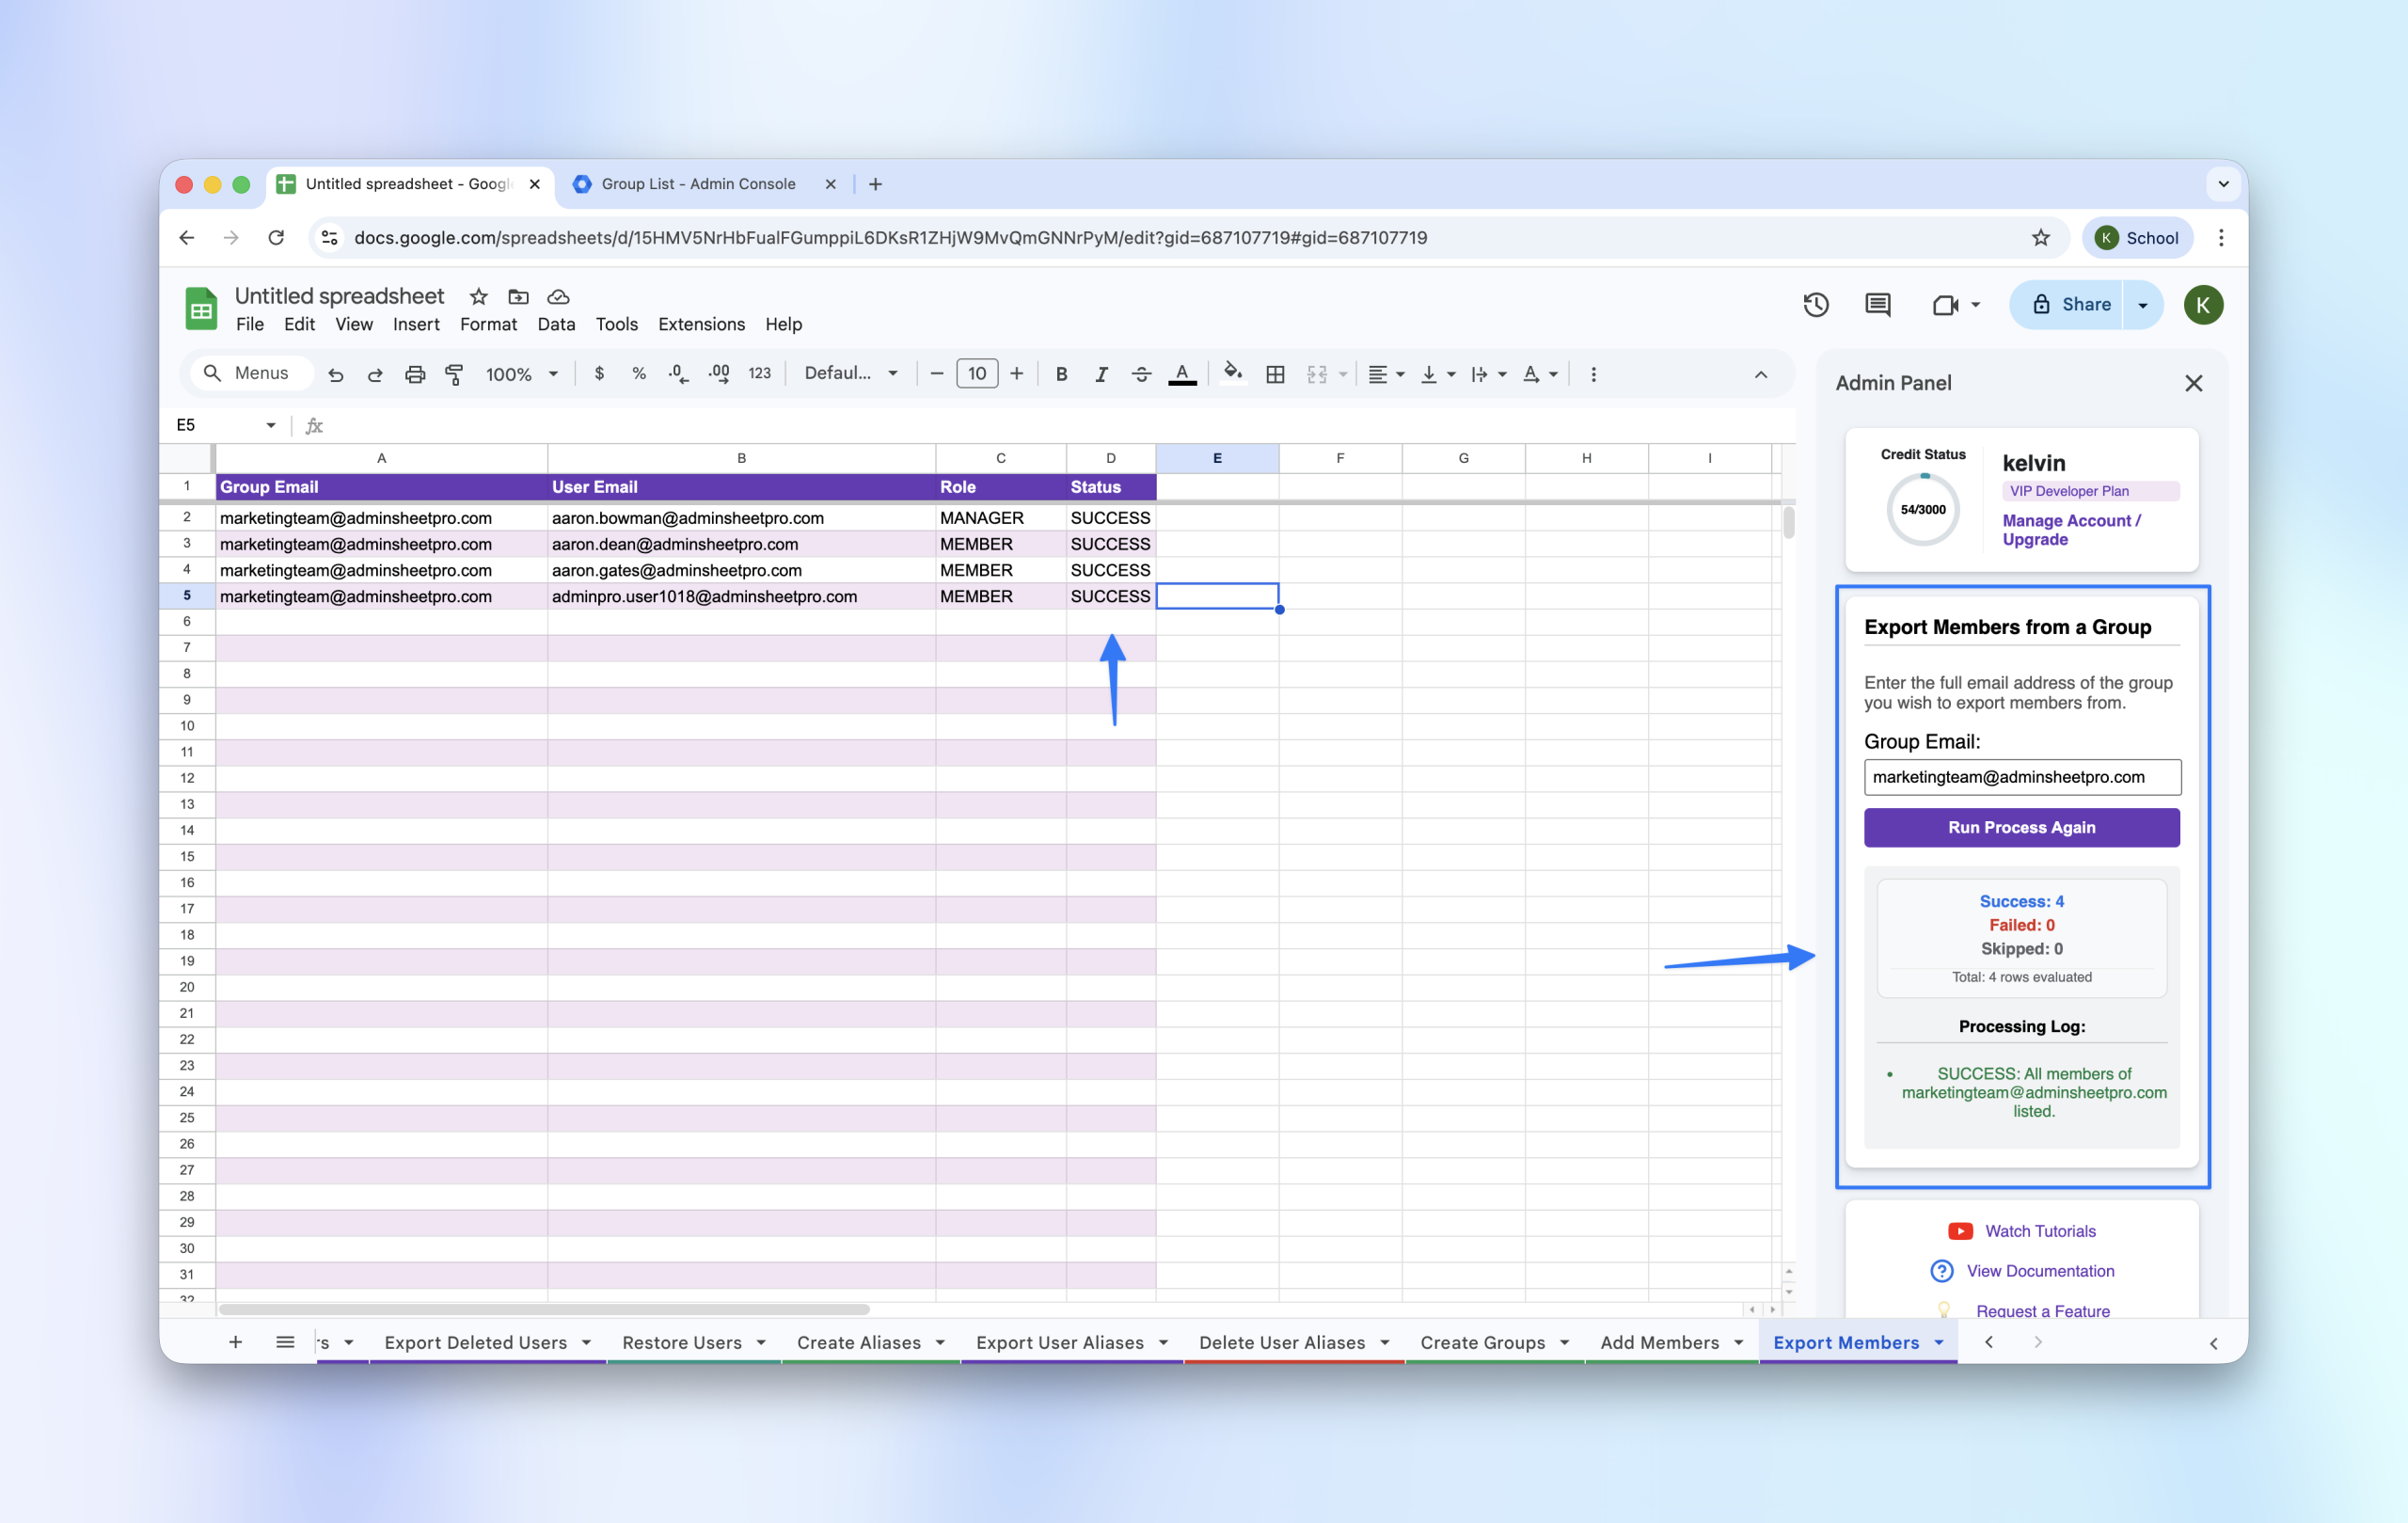Image resolution: width=2408 pixels, height=1523 pixels.
Task: Switch to the Add Members sheet tab
Action: pos(1659,1342)
